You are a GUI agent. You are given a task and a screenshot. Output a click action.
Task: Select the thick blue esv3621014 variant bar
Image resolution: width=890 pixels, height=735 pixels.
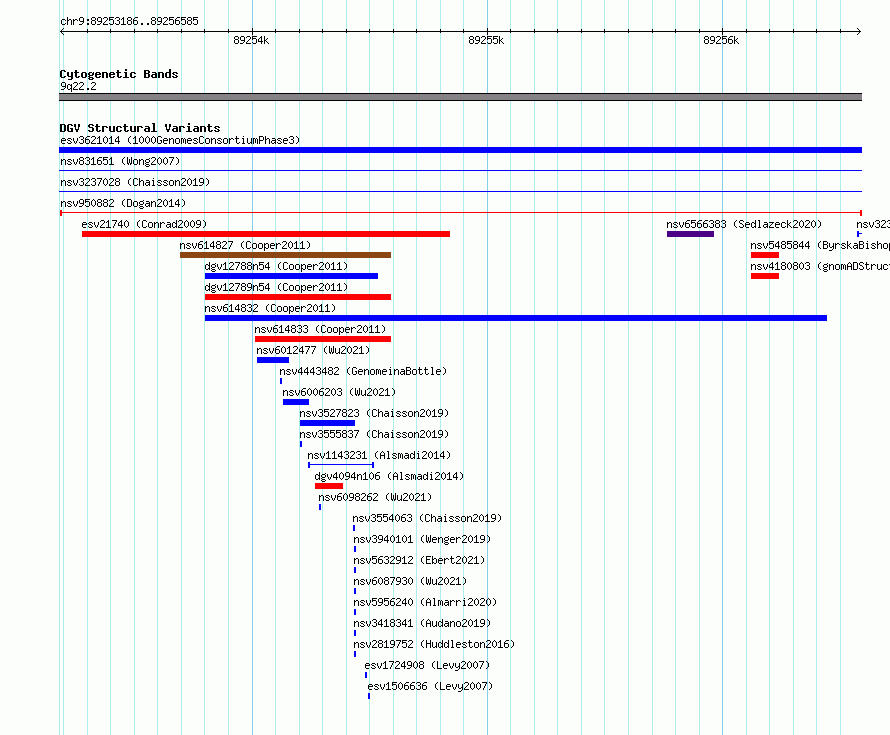coord(460,150)
